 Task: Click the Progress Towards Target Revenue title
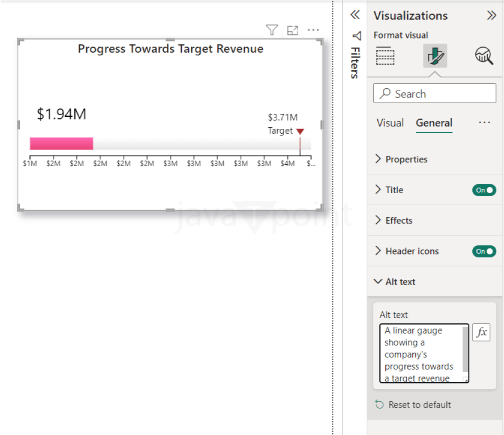171,49
